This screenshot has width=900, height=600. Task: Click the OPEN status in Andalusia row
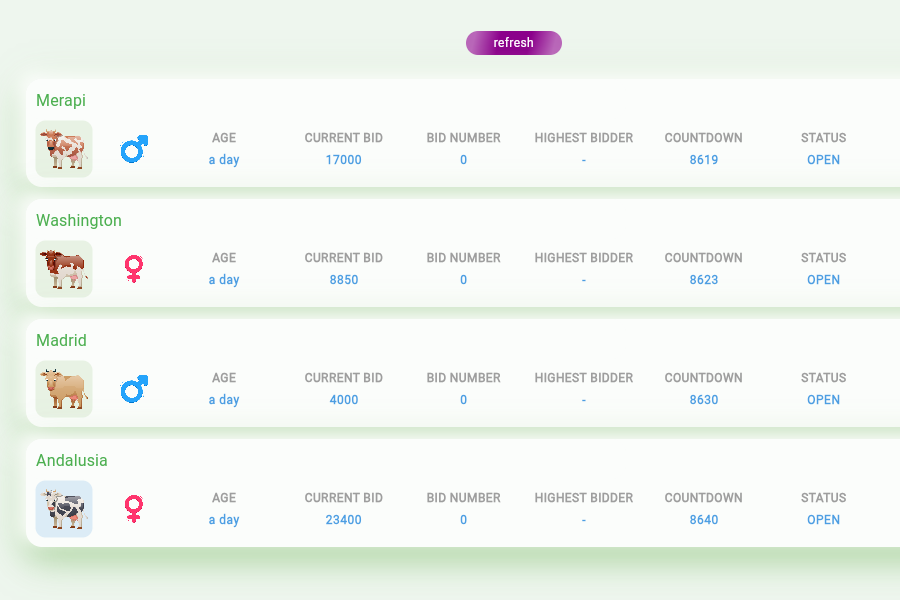pyautogui.click(x=824, y=520)
